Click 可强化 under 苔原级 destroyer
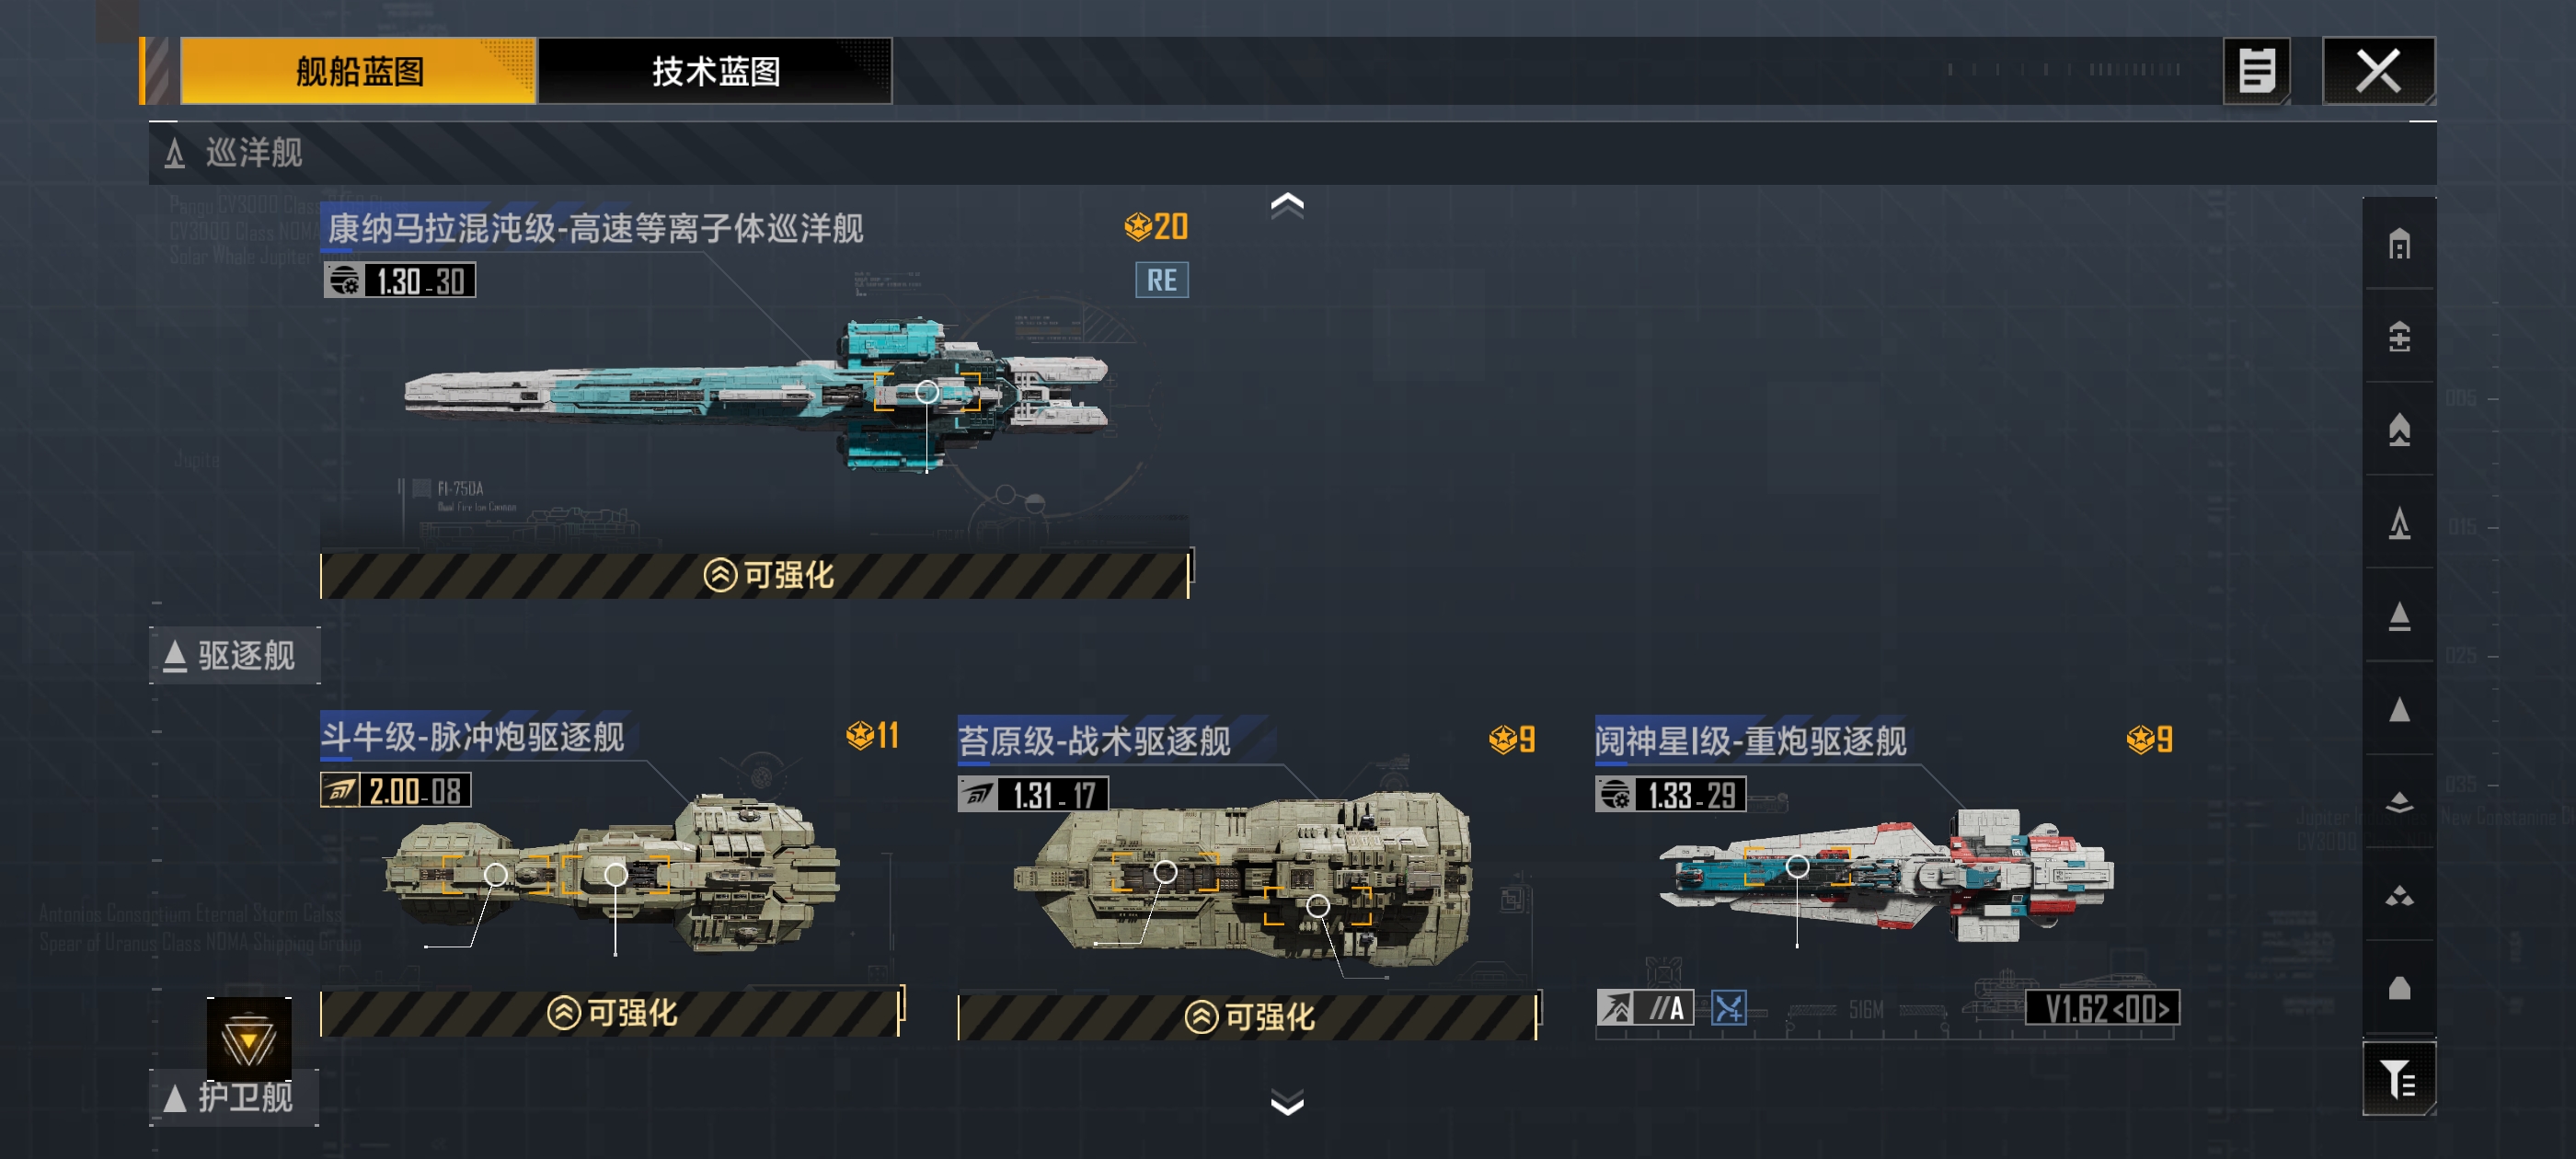This screenshot has width=2576, height=1159. (x=1248, y=1017)
